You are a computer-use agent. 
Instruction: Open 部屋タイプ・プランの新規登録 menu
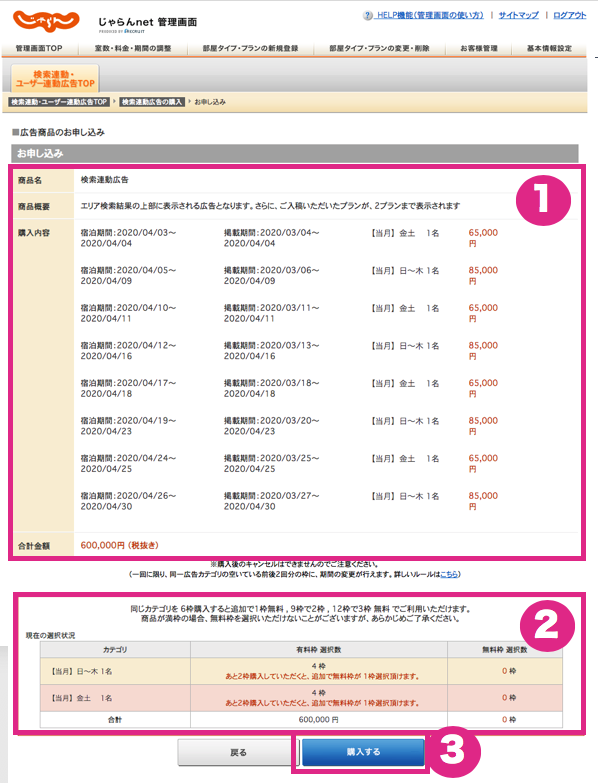pos(250,48)
